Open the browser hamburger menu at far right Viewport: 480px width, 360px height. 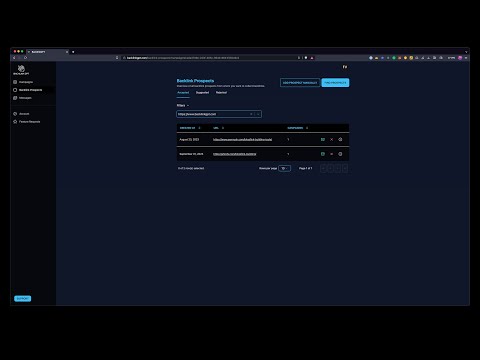(466, 58)
